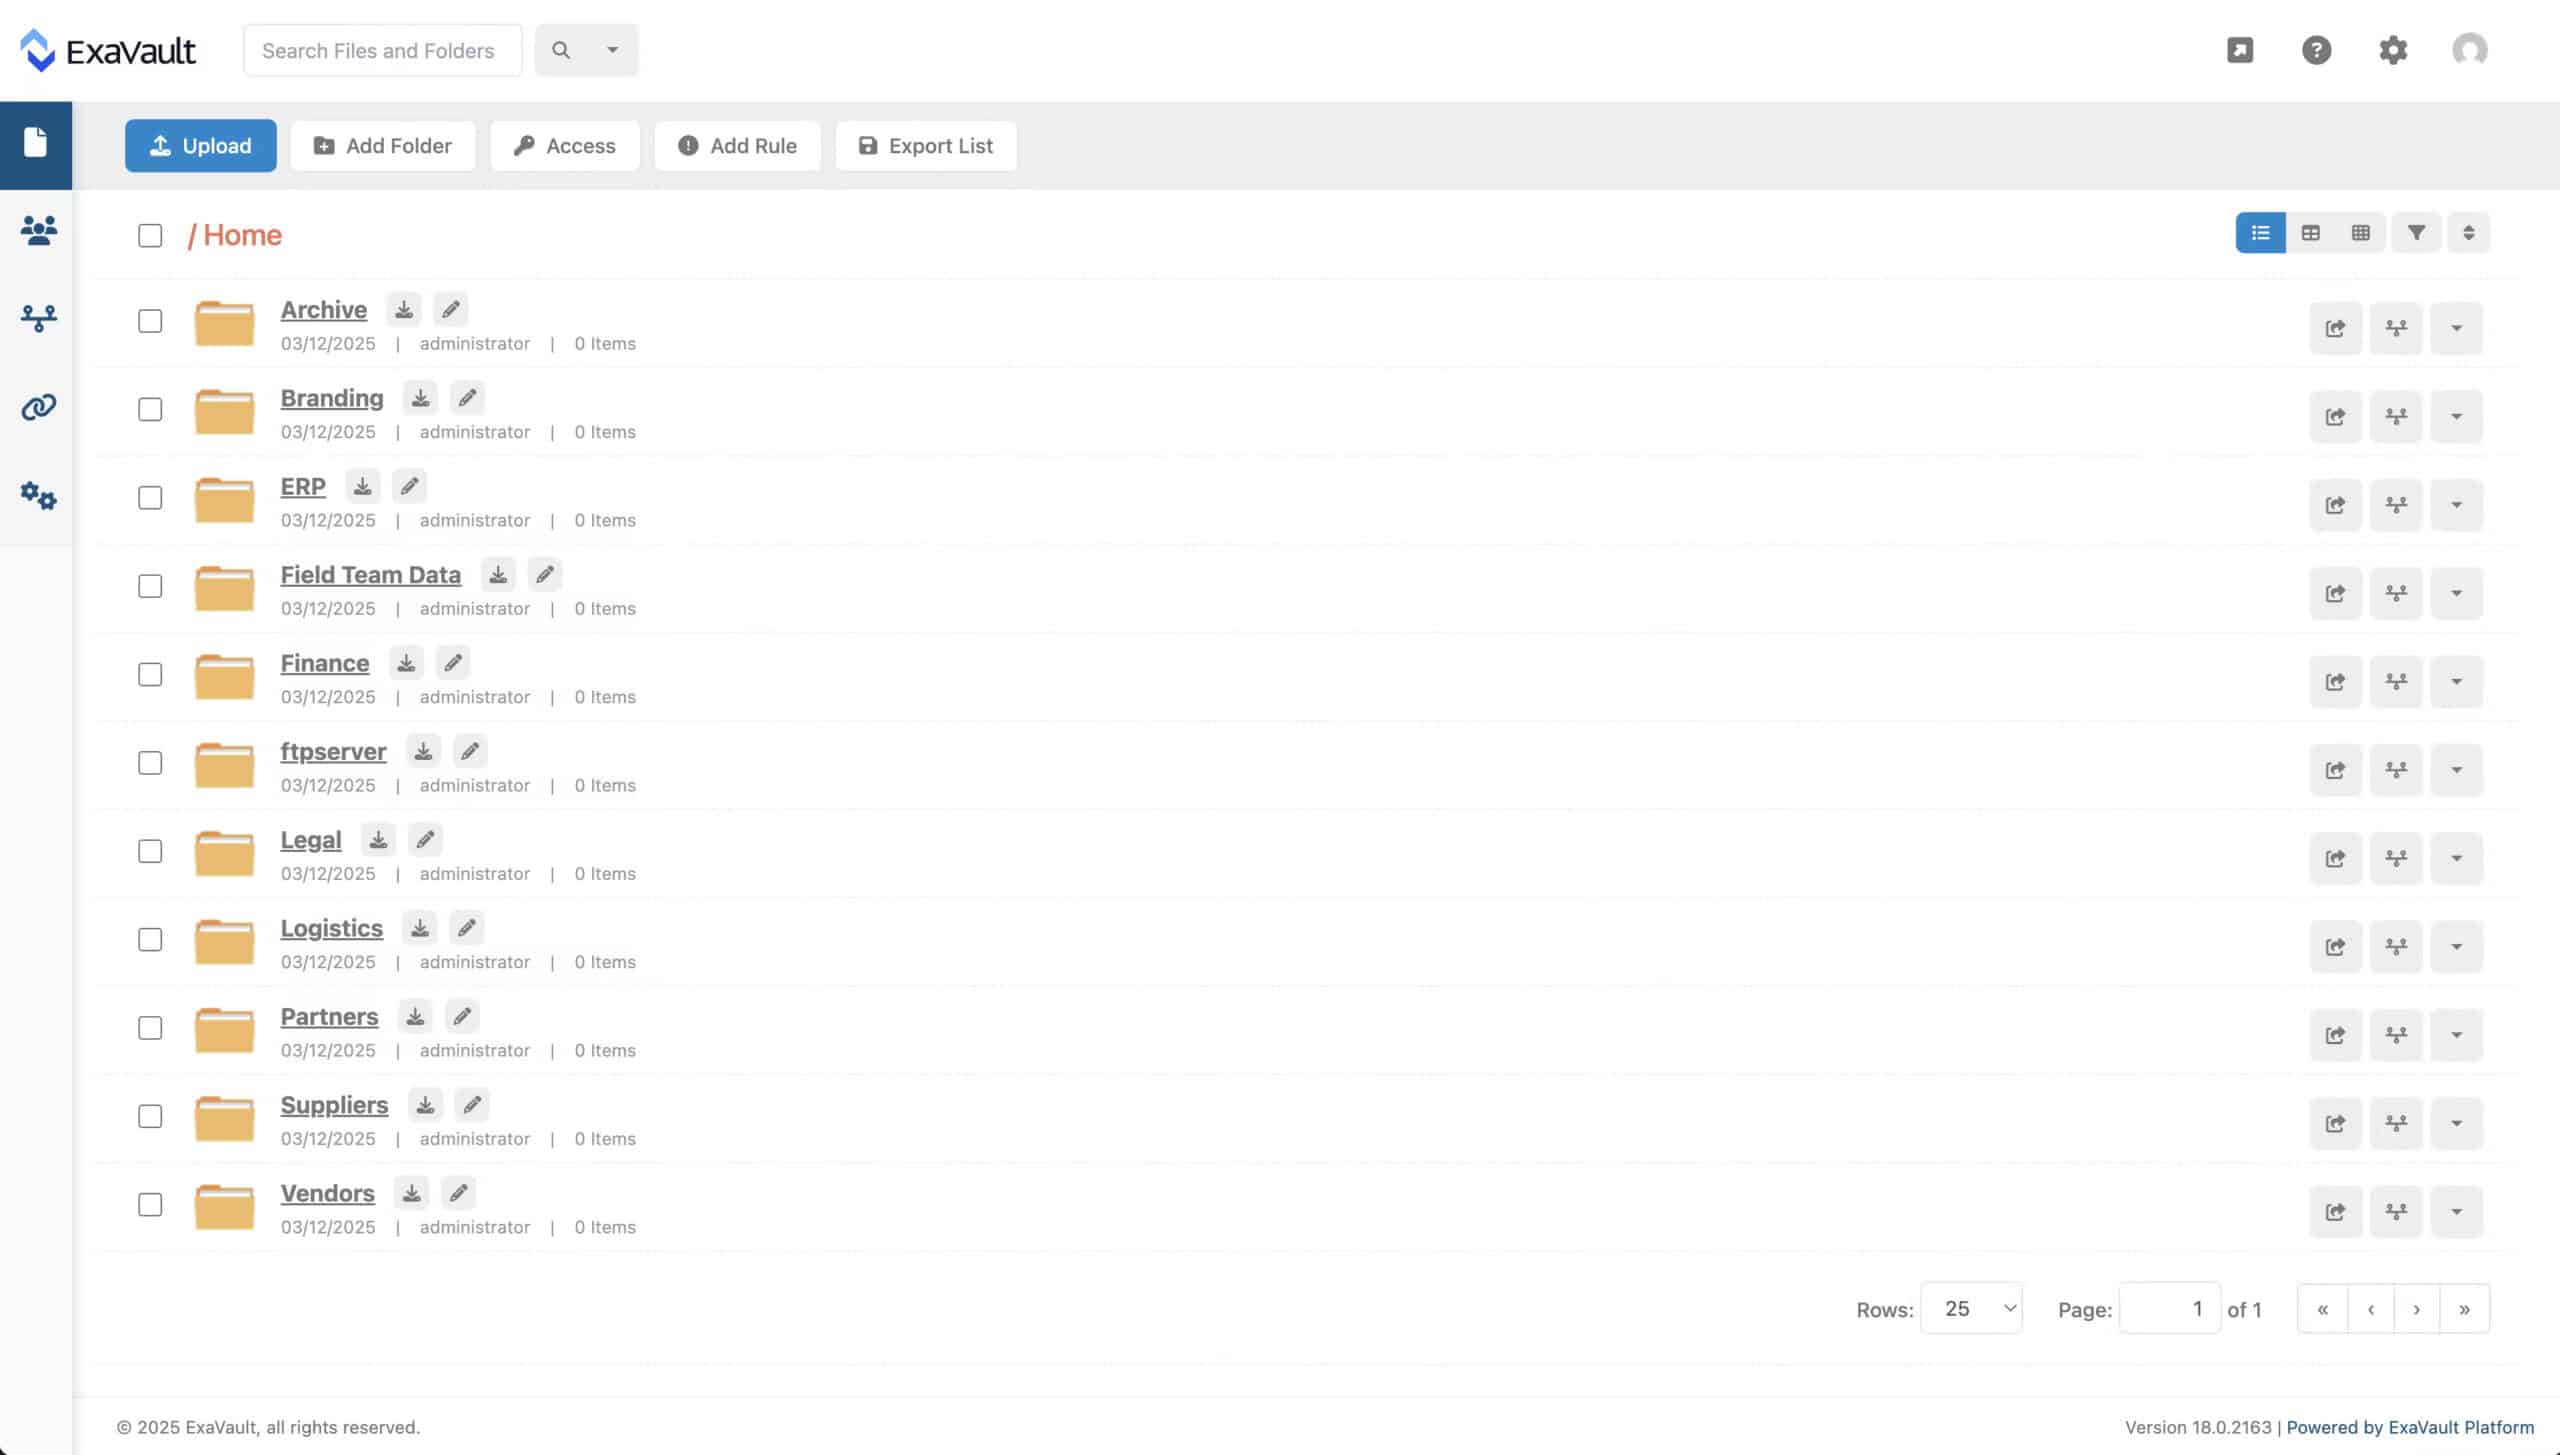Image resolution: width=2560 pixels, height=1455 pixels.
Task: Open the Shared Links sidebar section
Action: tap(37, 407)
